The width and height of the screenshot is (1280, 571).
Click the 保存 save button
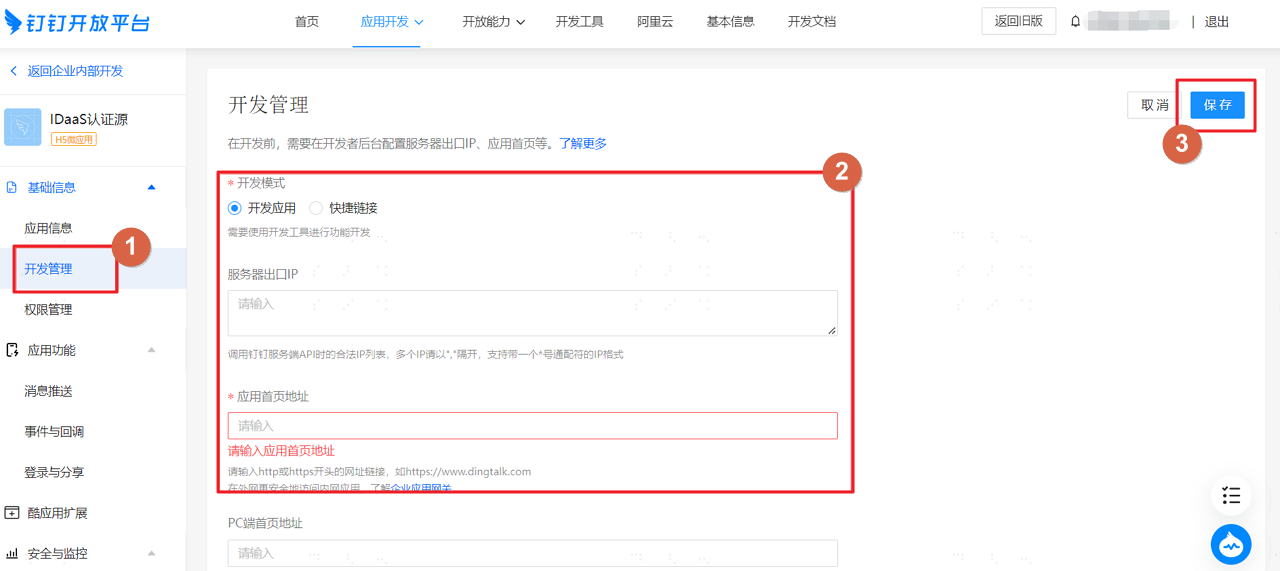[x=1217, y=105]
